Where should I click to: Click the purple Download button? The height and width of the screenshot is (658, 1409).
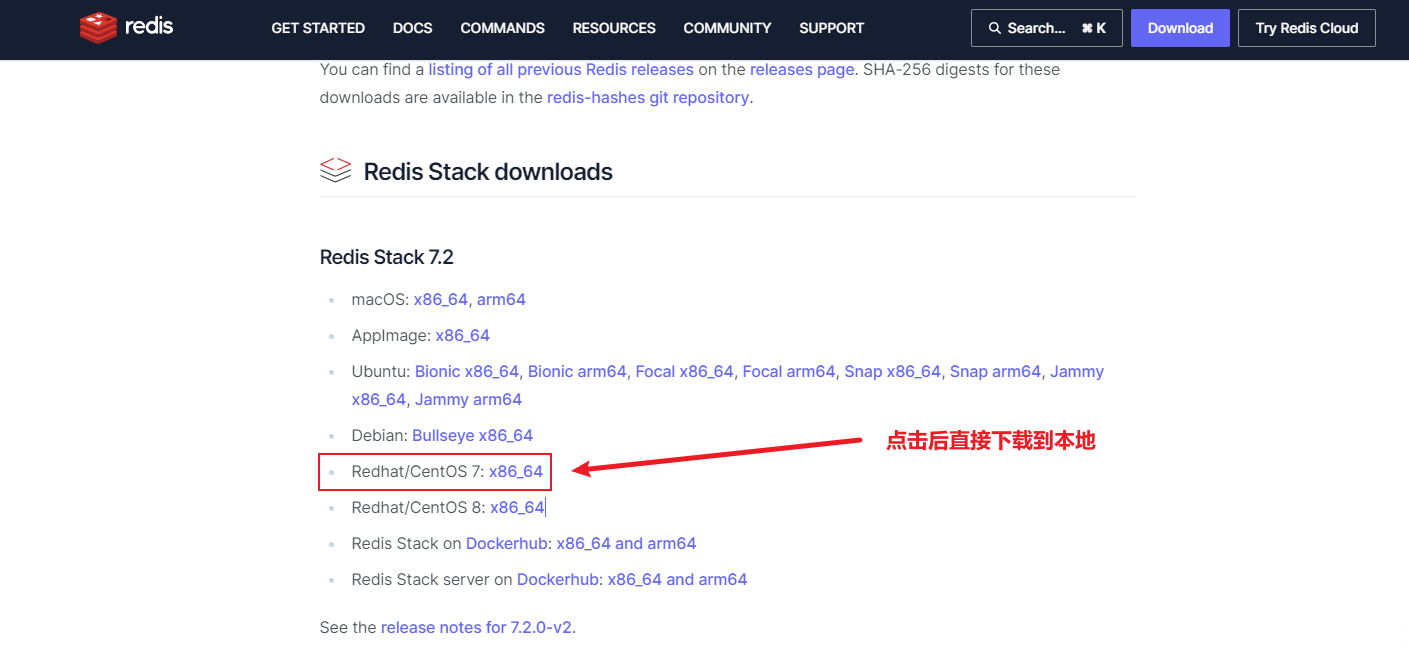(1180, 28)
